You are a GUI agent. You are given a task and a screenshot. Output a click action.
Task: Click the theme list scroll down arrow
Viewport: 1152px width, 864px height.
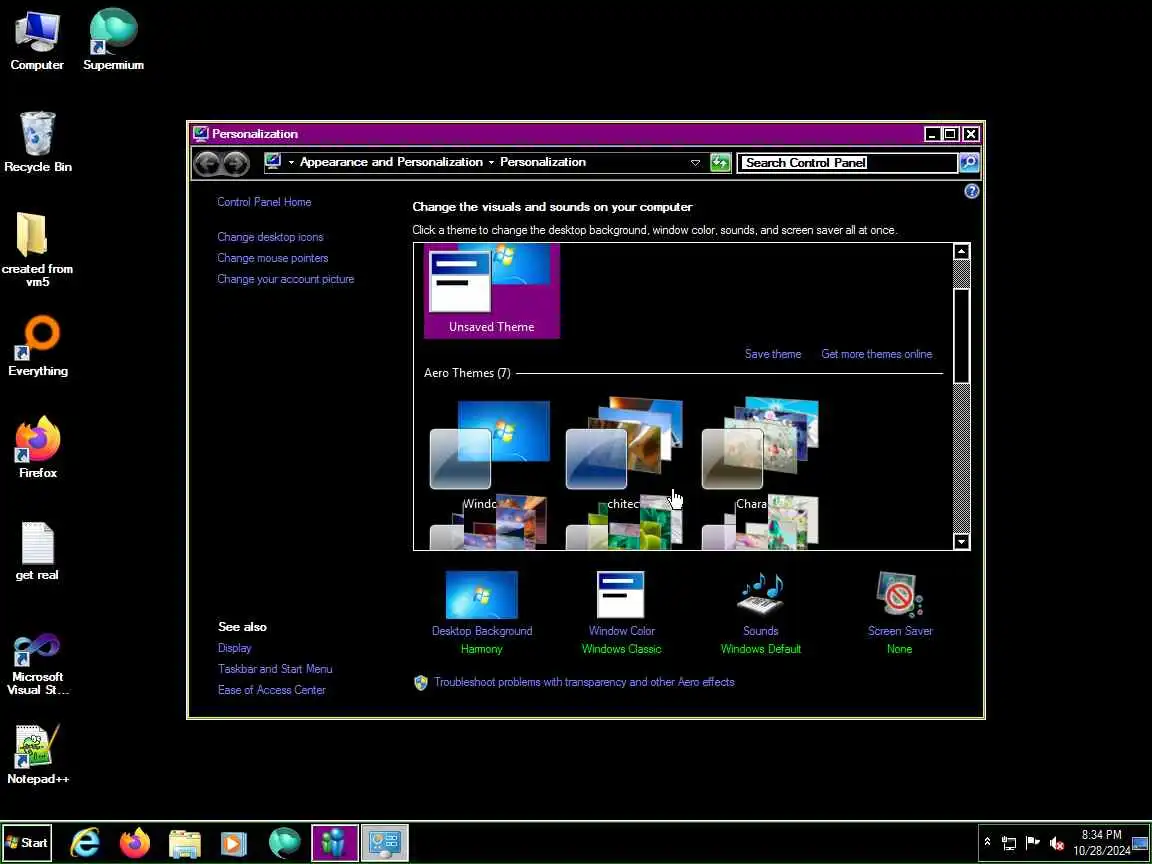coord(961,541)
